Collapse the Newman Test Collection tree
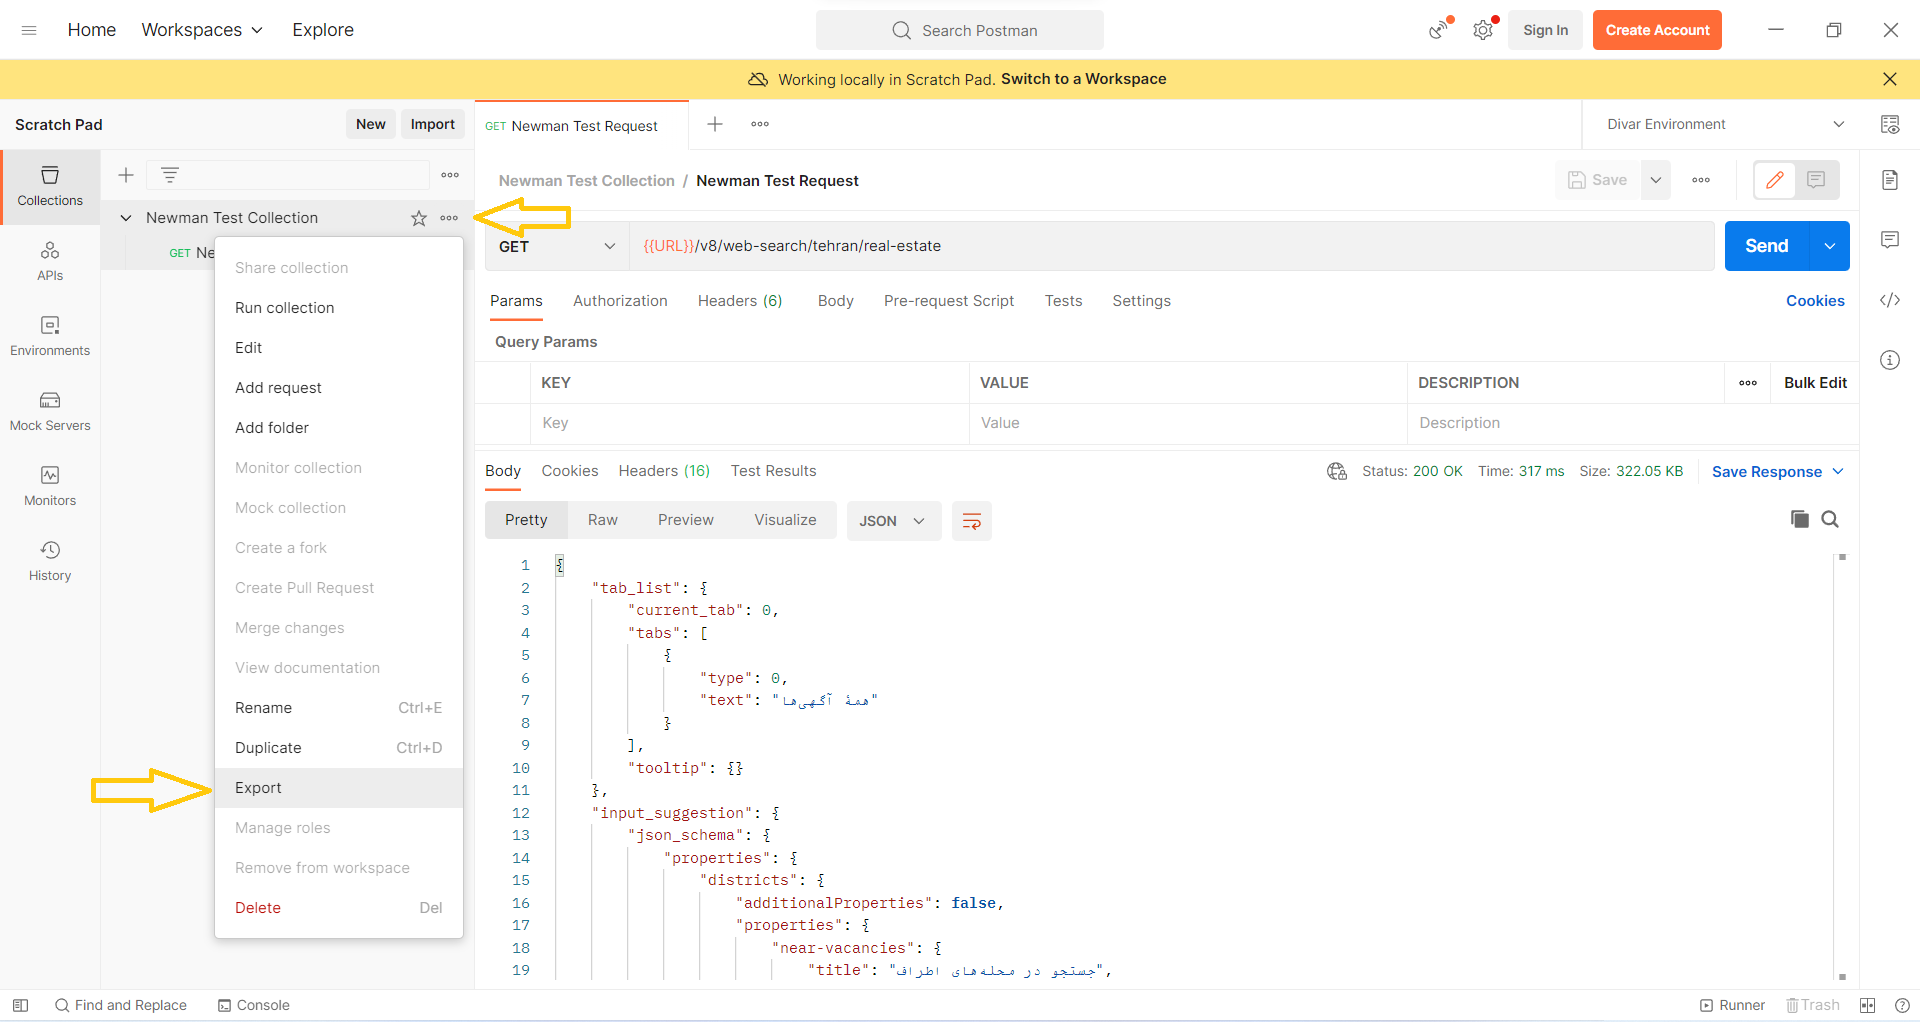Screen dimensions: 1920x1022 [x=126, y=218]
